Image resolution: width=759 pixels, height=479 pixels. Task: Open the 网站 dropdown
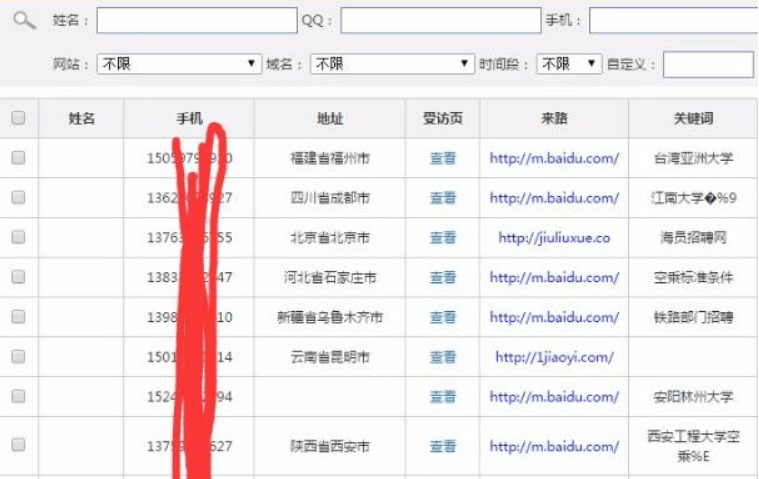(x=180, y=64)
